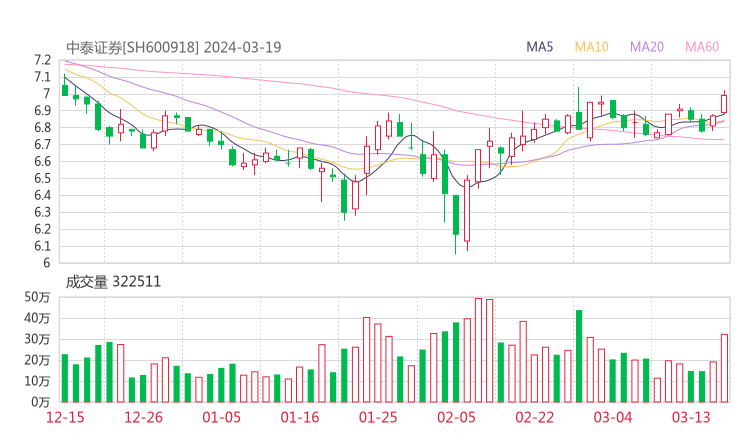
Task: Click the 7.2 price axis label
Action: tap(42, 60)
